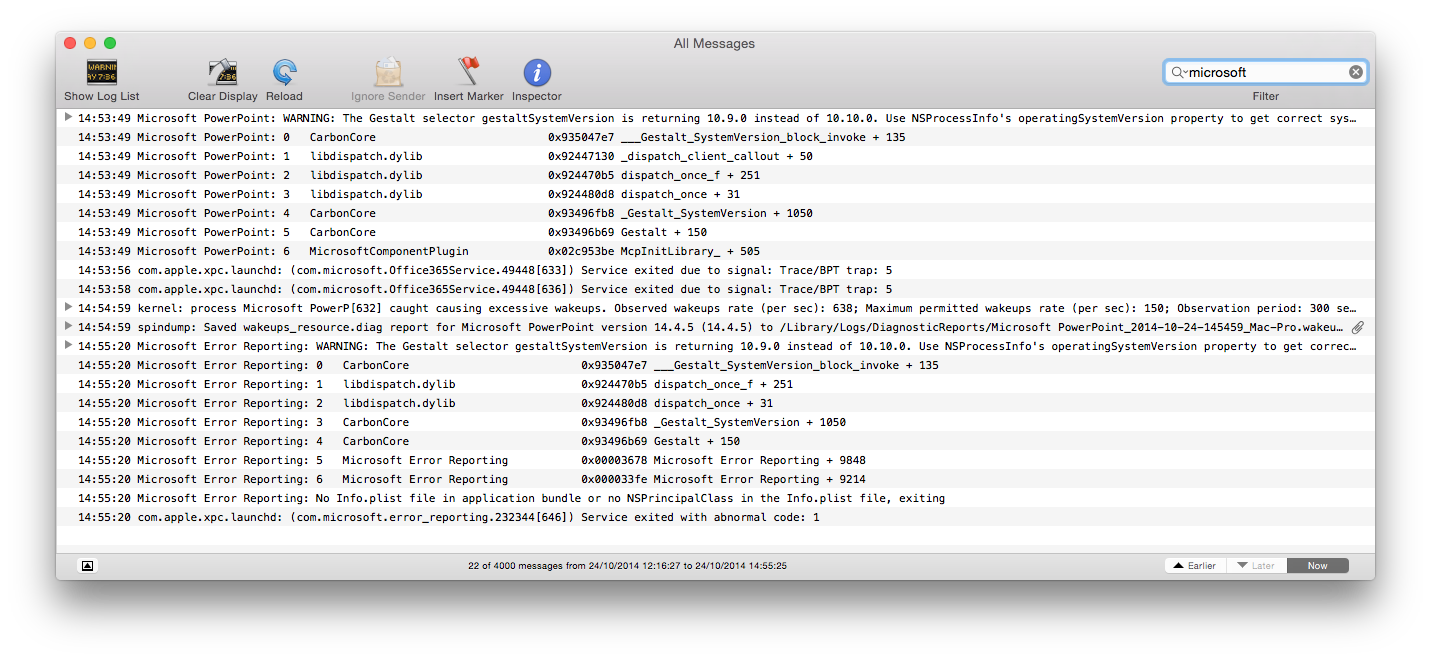
Task: Show earlier messages
Action: pyautogui.click(x=1195, y=566)
